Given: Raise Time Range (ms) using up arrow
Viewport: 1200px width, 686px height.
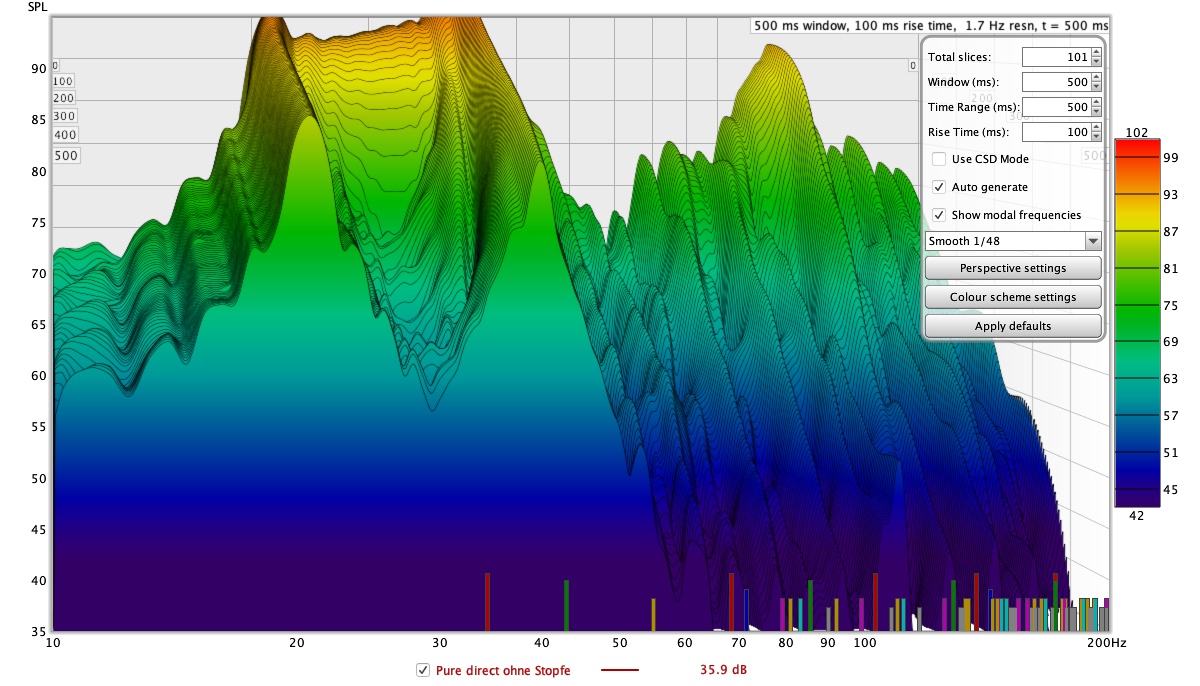Looking at the screenshot, I should pyautogui.click(x=1096, y=103).
